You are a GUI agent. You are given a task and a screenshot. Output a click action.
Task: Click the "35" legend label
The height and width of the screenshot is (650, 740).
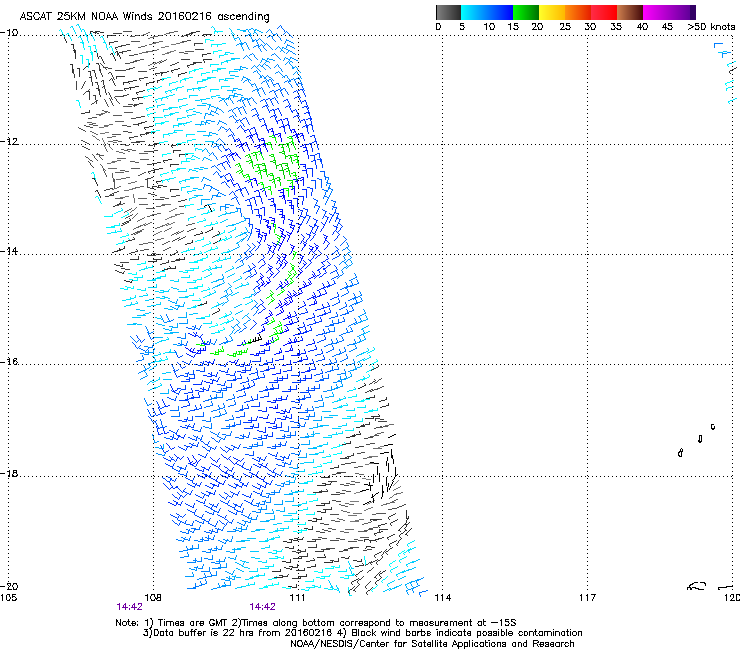click(615, 26)
